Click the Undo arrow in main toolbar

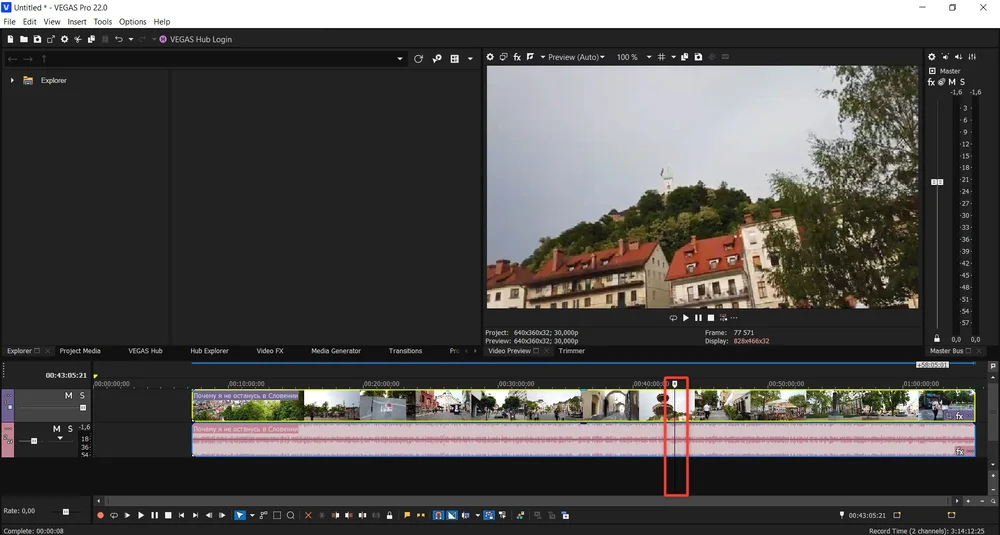pos(119,39)
